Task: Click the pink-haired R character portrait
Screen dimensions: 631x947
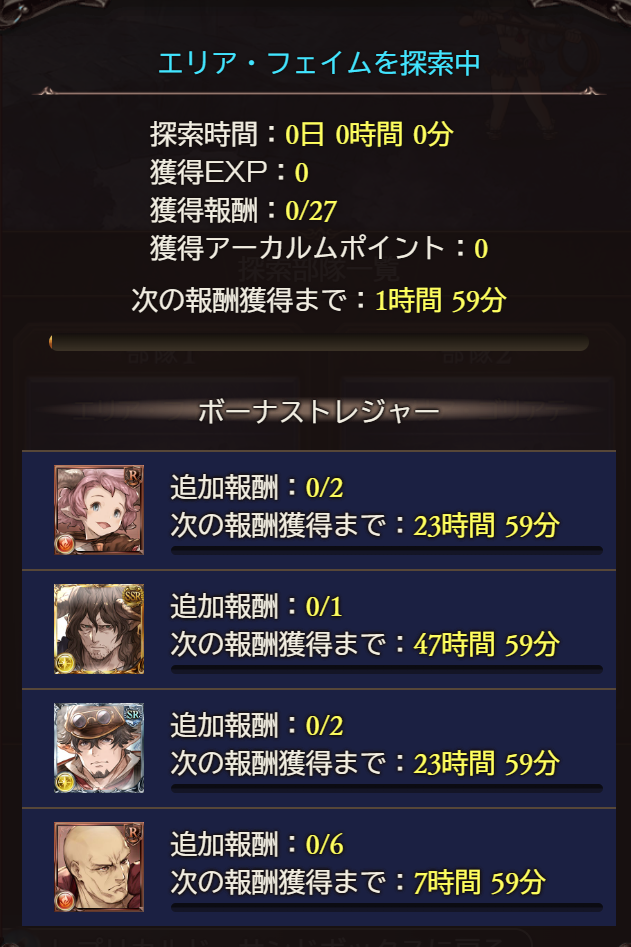Action: 99,510
